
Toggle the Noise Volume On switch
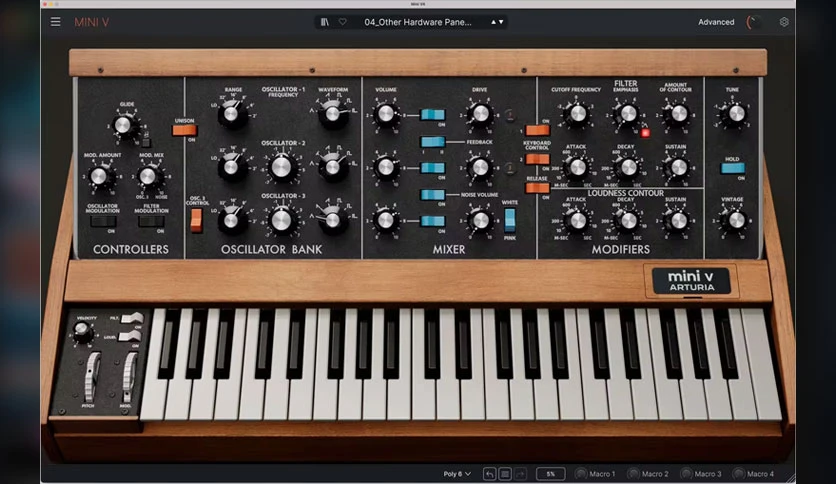[x=432, y=195]
